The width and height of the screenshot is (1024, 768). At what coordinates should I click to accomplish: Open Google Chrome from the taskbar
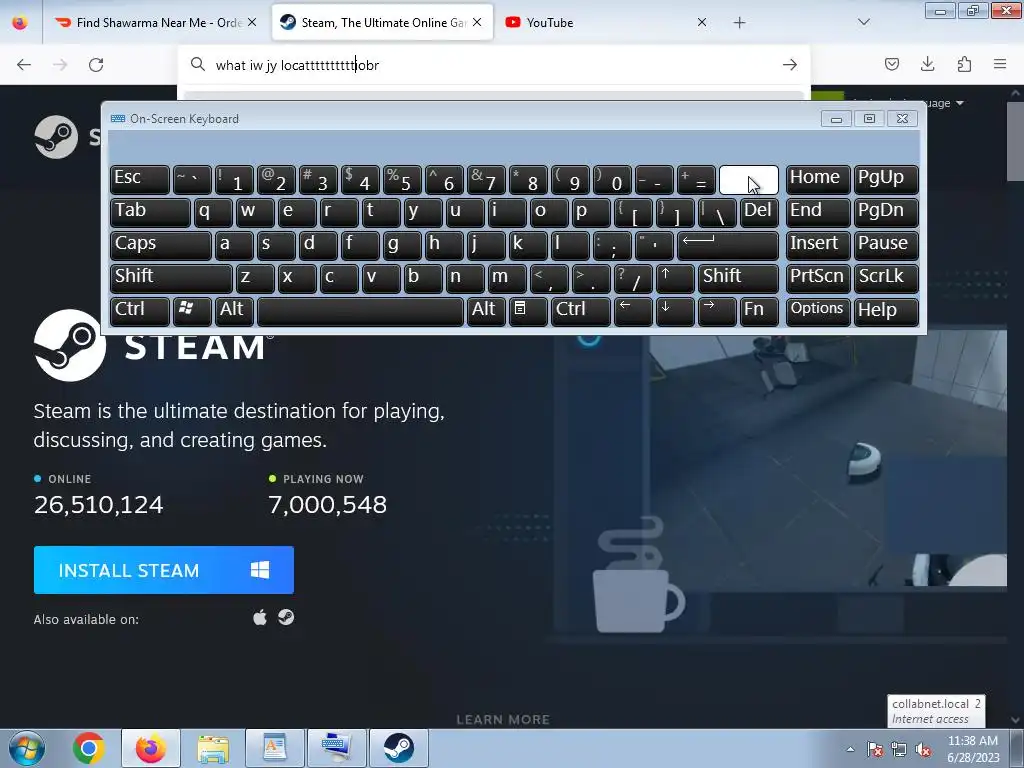89,748
